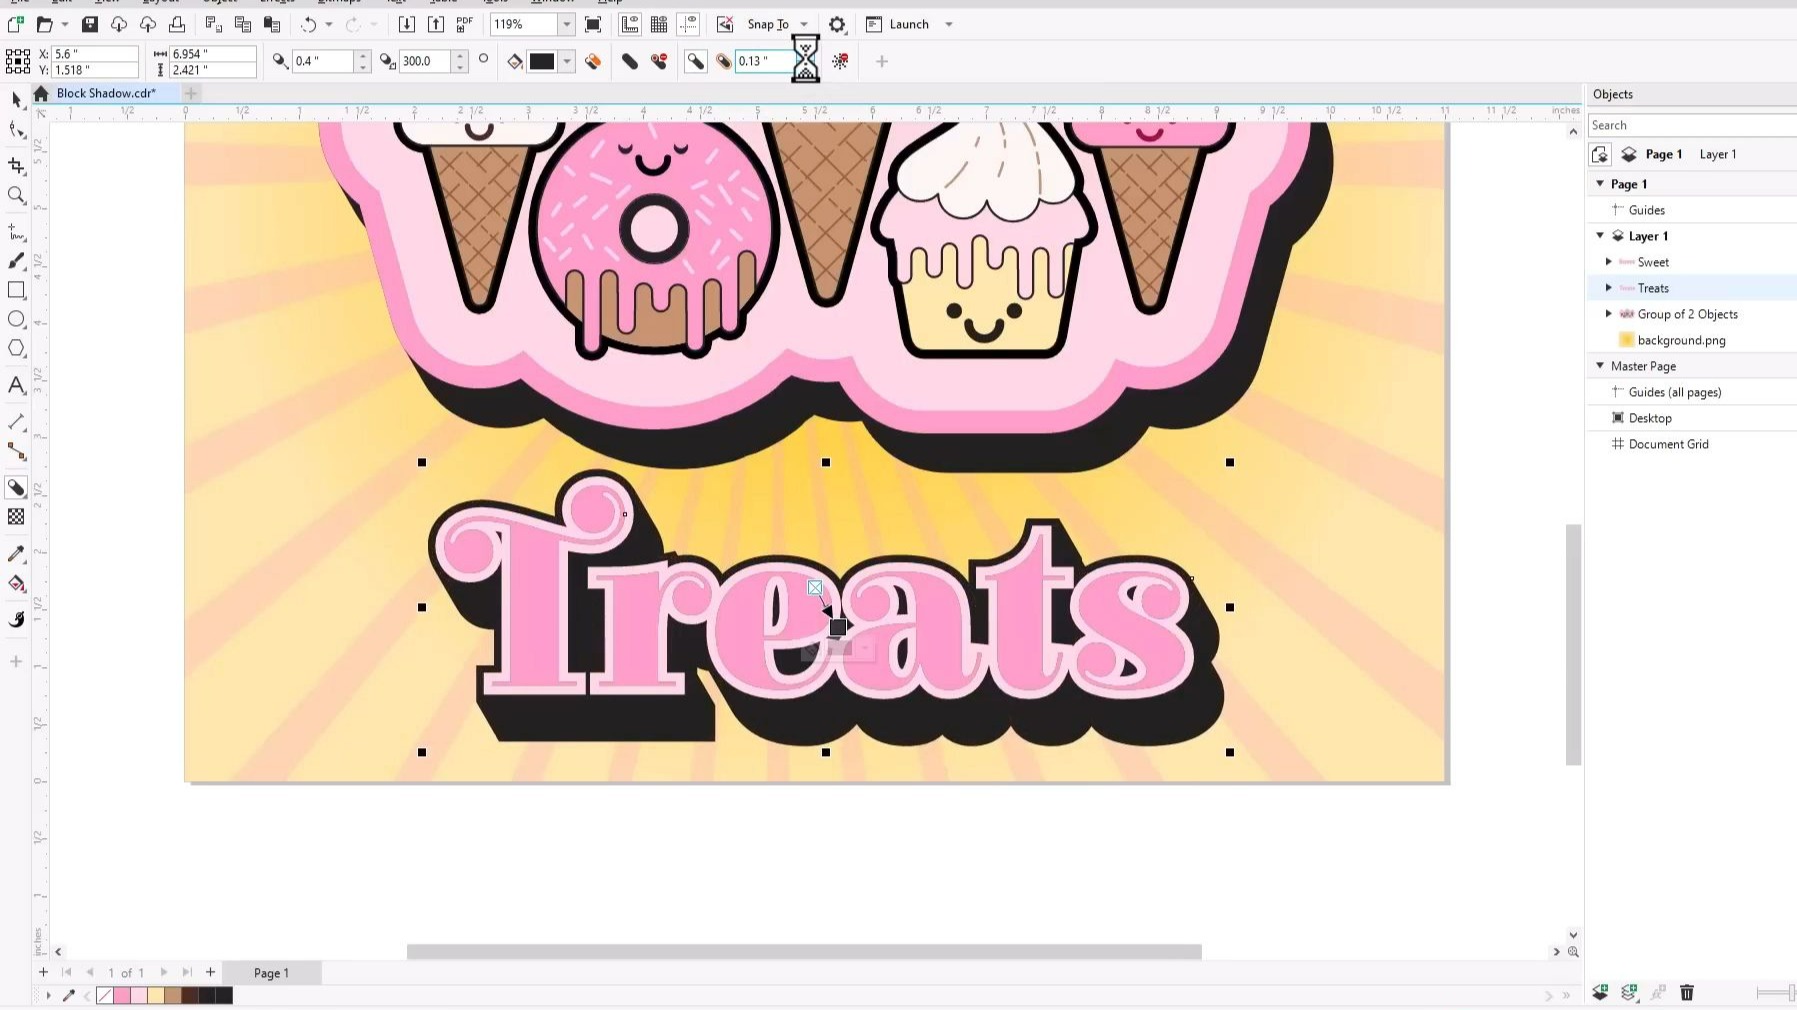
Task: Expand Group of 2 Objects
Action: pos(1609,314)
